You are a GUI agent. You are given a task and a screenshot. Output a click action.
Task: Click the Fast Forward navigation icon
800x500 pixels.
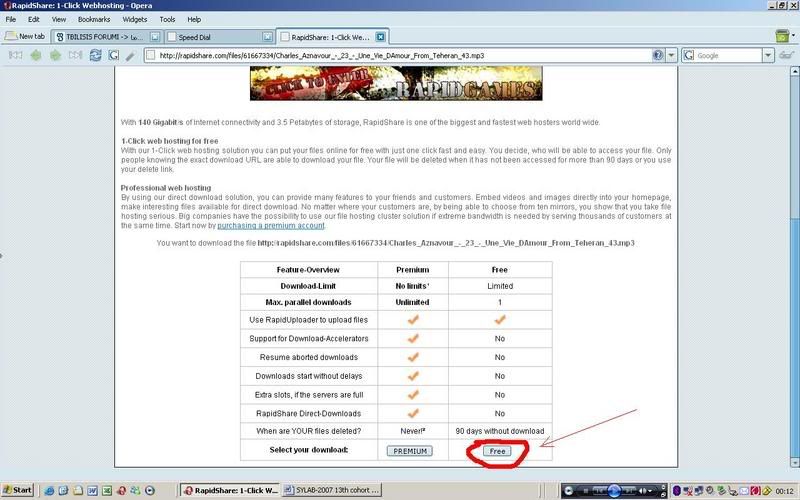click(76, 55)
